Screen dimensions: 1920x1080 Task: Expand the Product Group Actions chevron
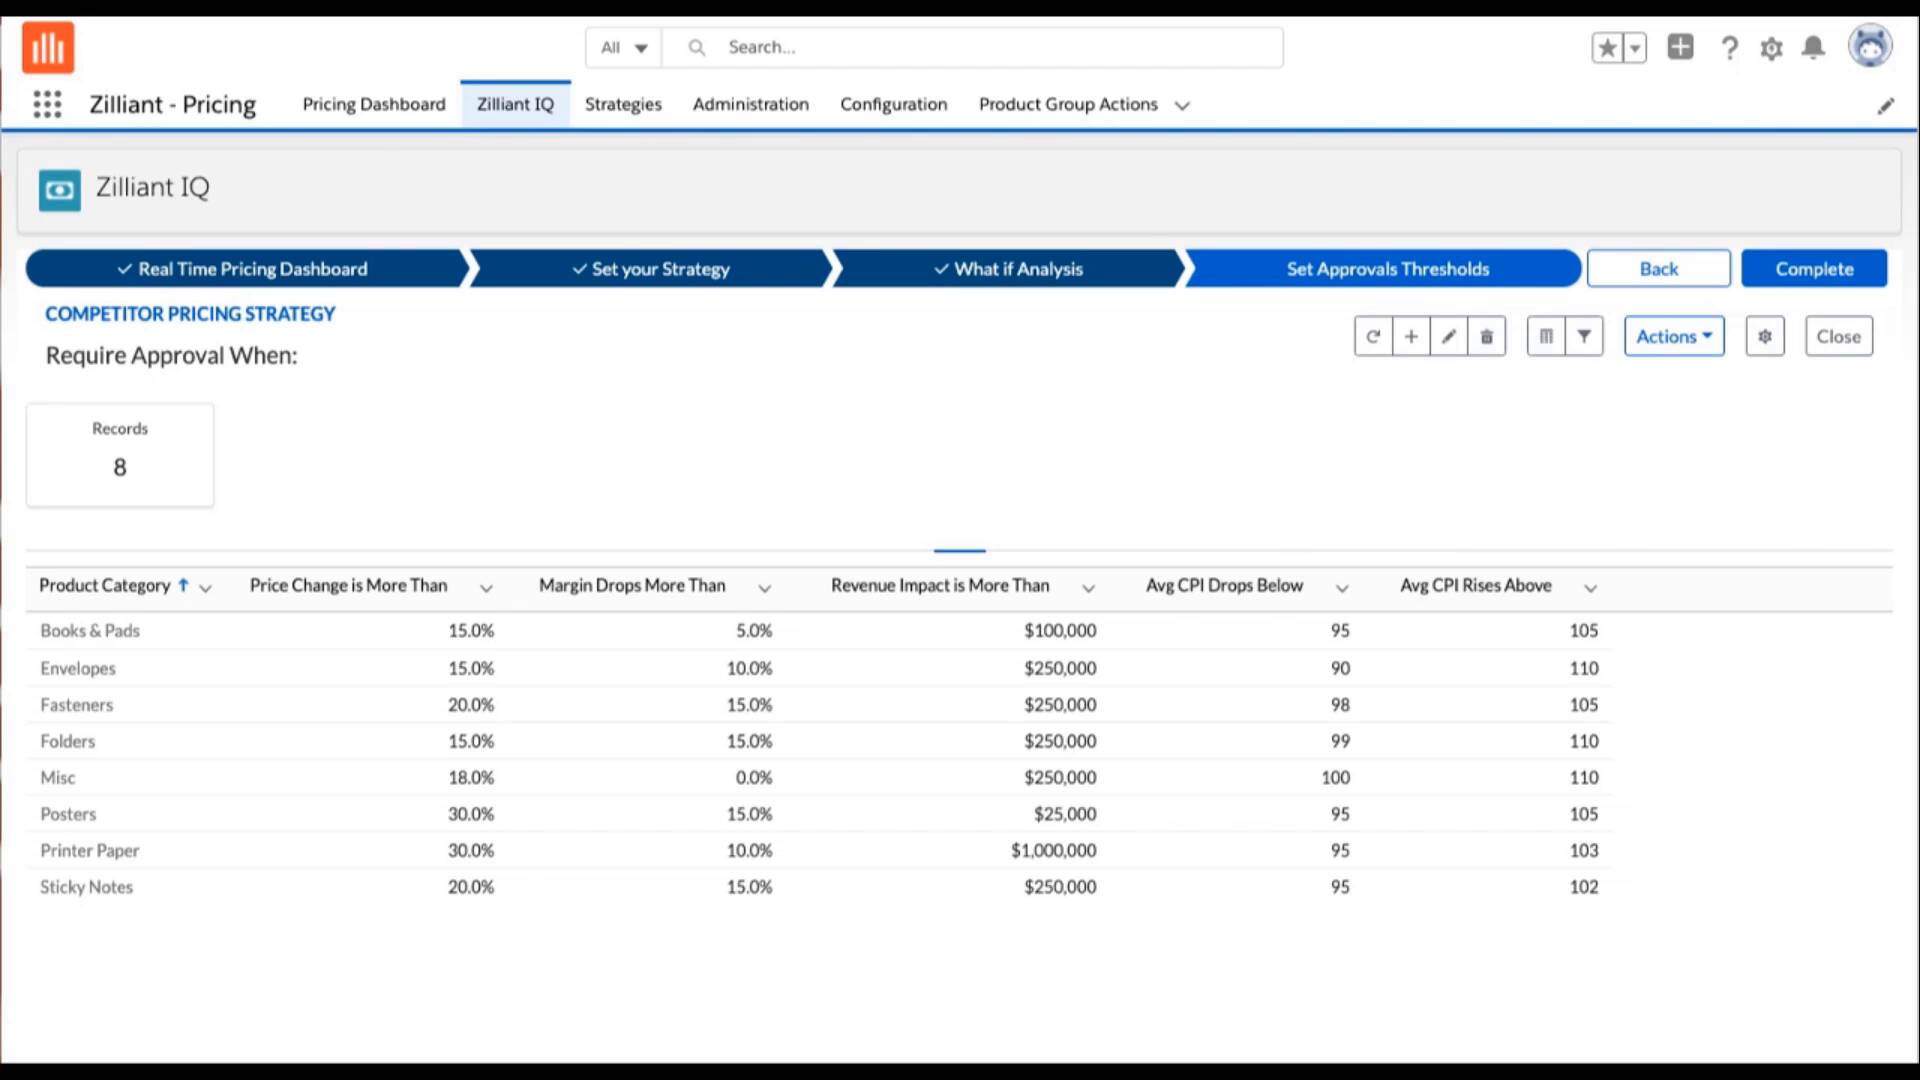[x=1182, y=105]
